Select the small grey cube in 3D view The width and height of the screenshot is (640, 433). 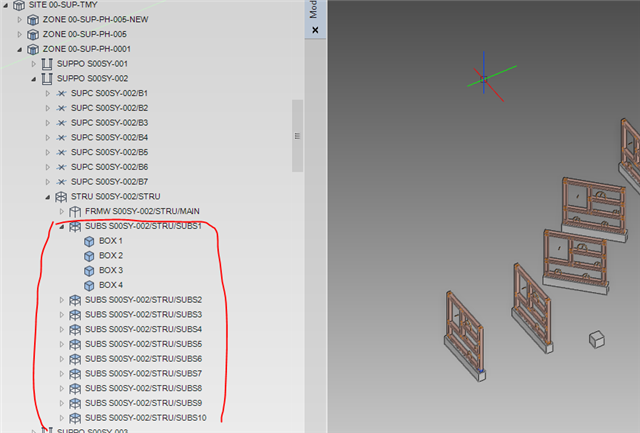pos(597,340)
